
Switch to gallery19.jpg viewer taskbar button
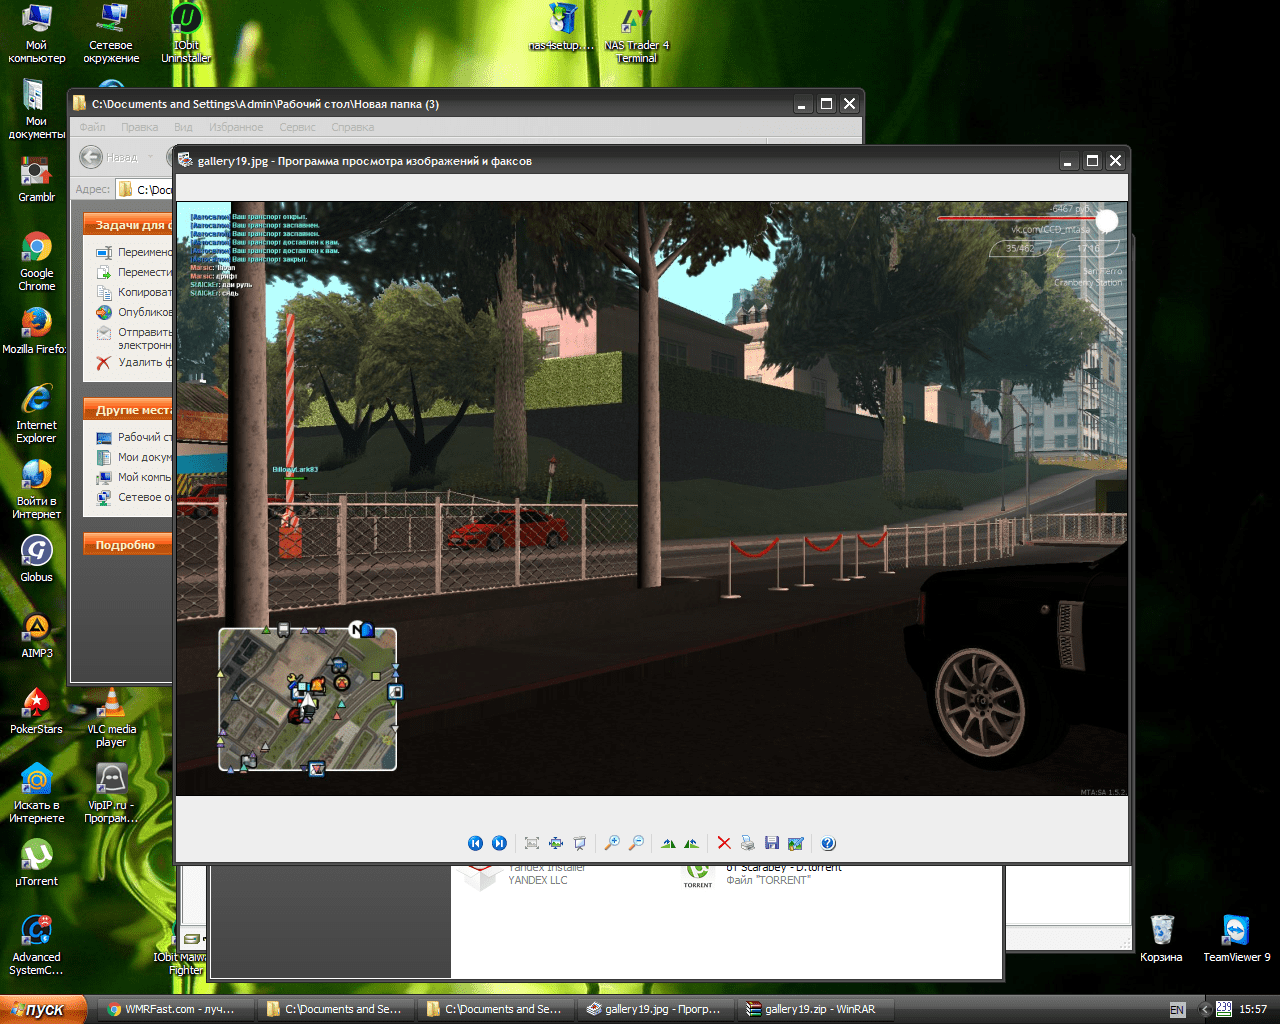pos(656,1009)
